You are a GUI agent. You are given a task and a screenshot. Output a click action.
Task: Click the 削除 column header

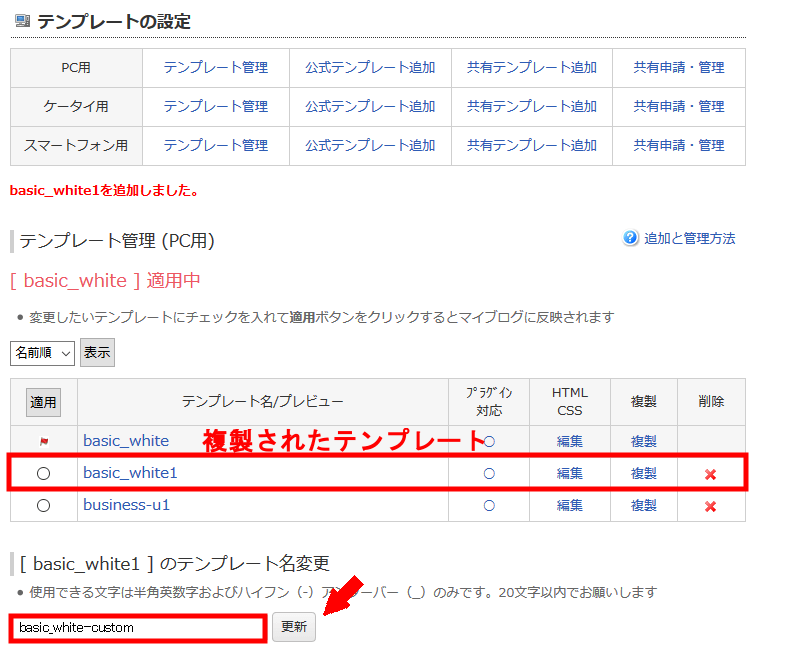711,402
